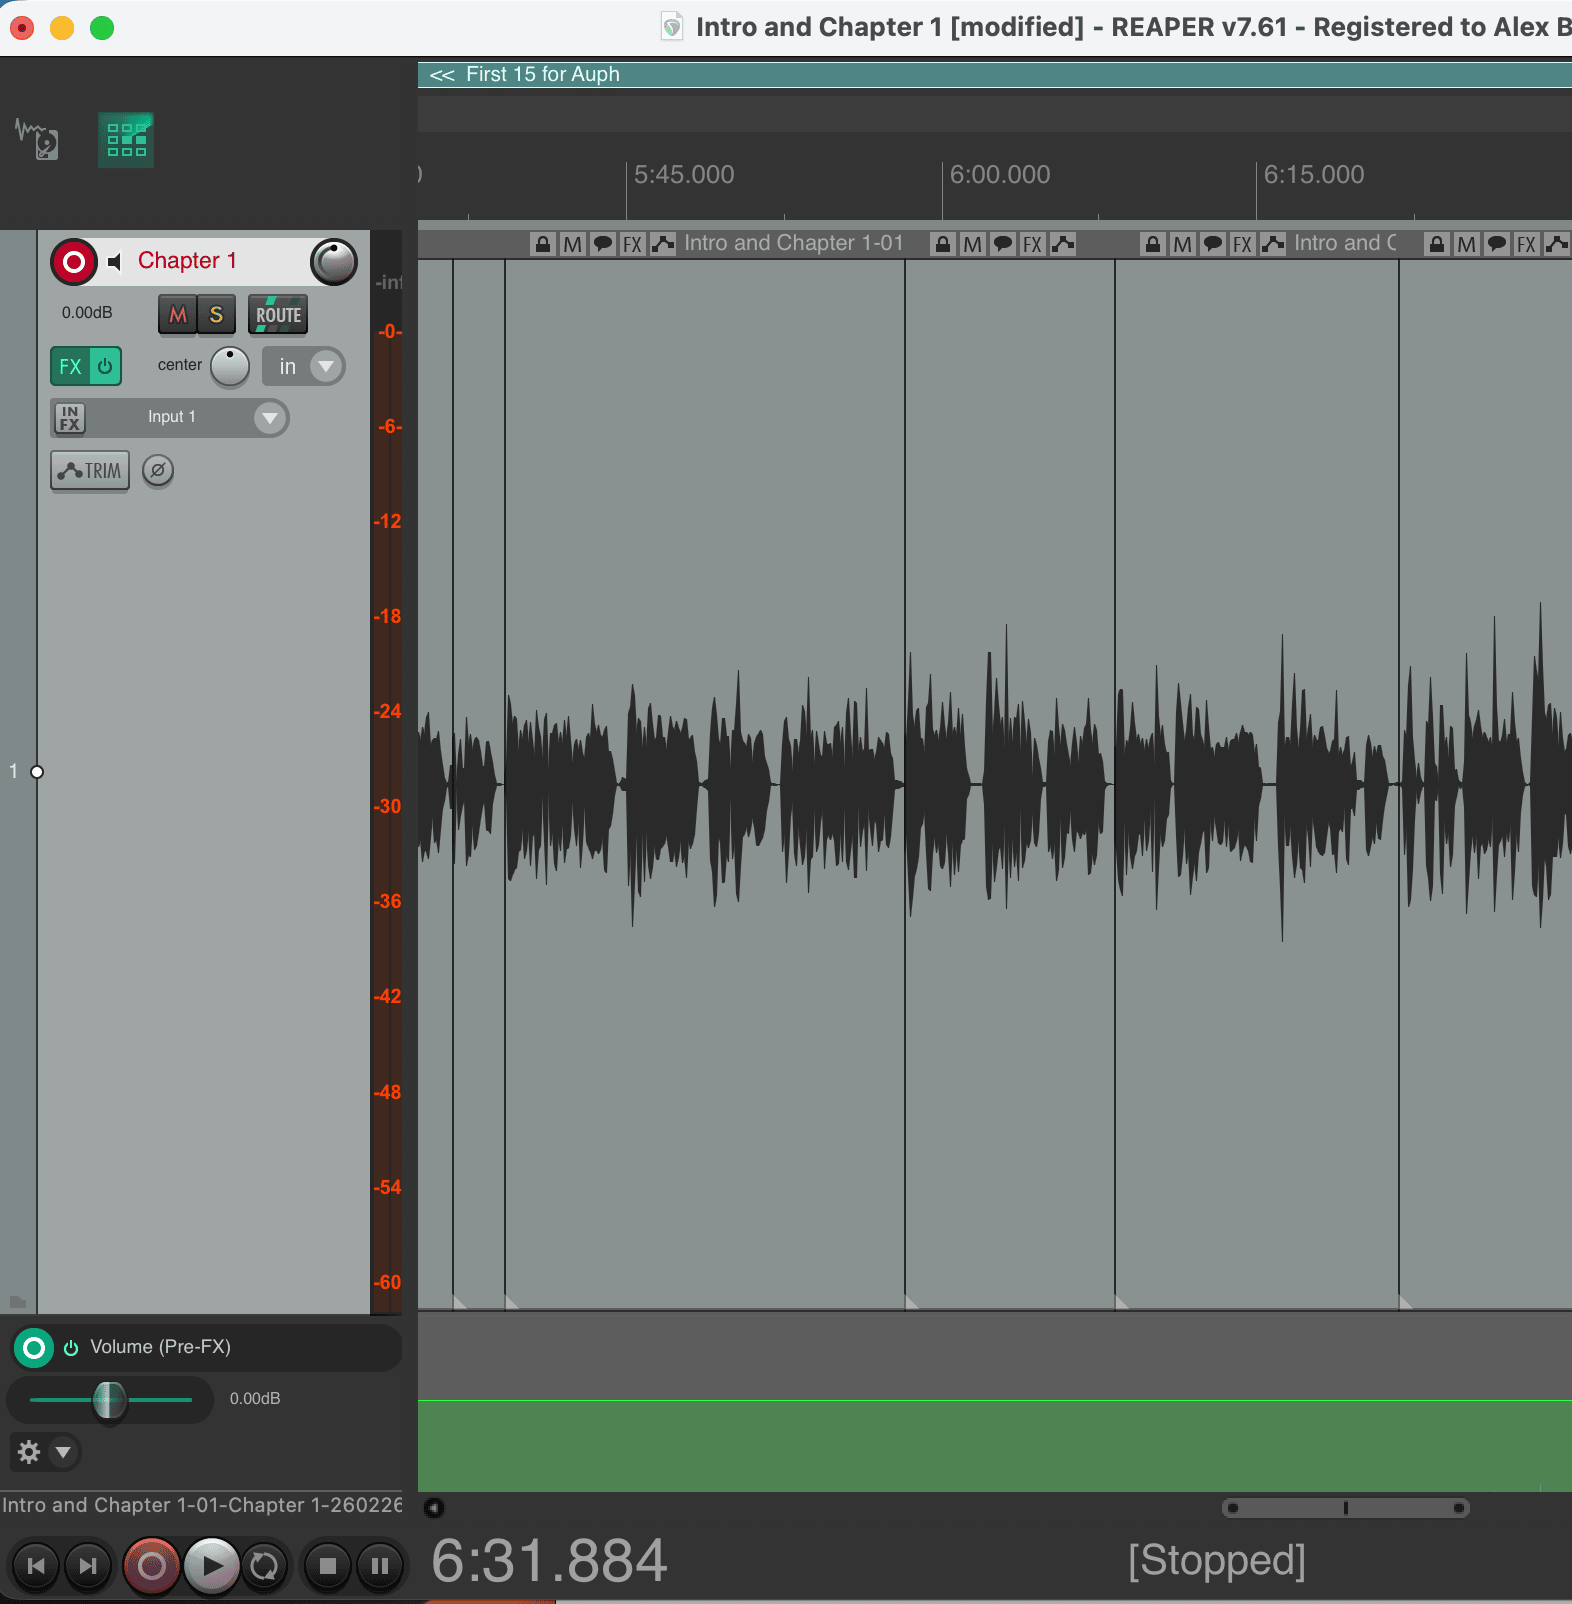Click the transport Record button
The width and height of the screenshot is (1572, 1604).
point(151,1566)
